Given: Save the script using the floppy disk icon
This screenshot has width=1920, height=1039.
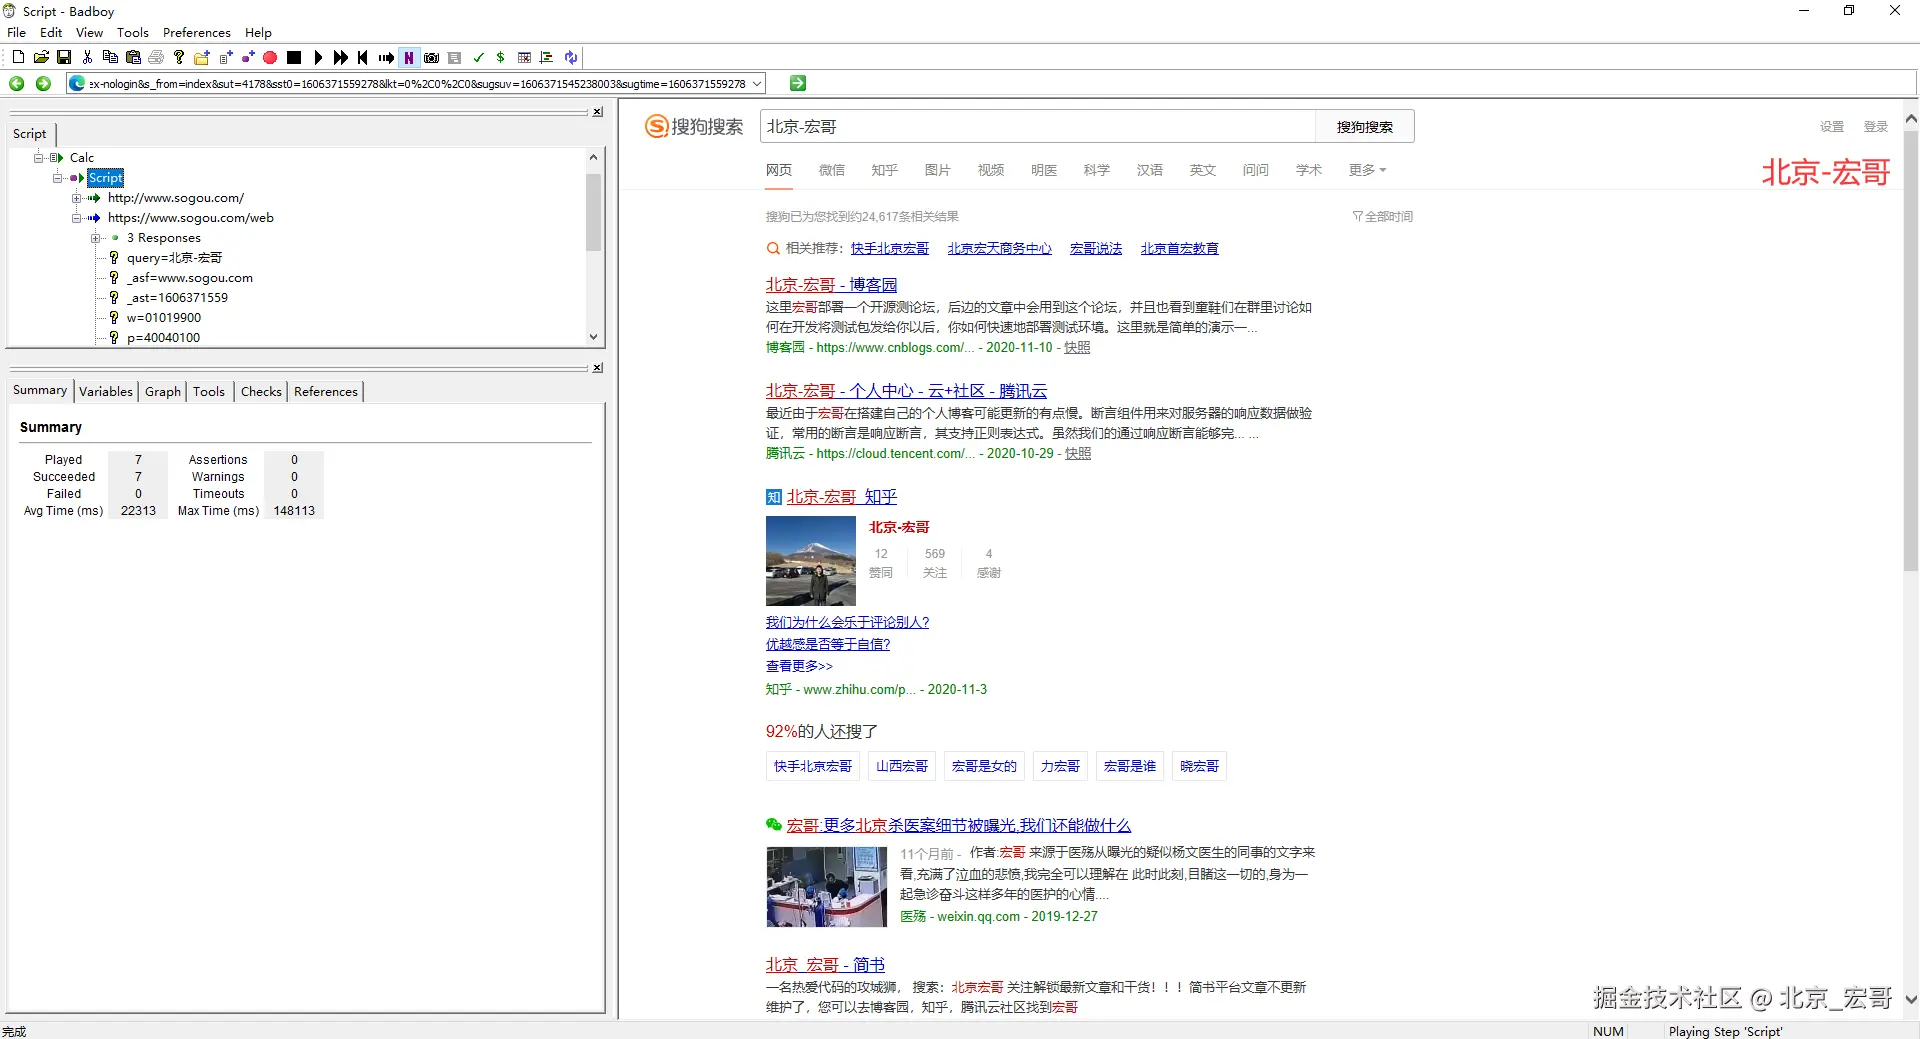Looking at the screenshot, I should (x=64, y=58).
